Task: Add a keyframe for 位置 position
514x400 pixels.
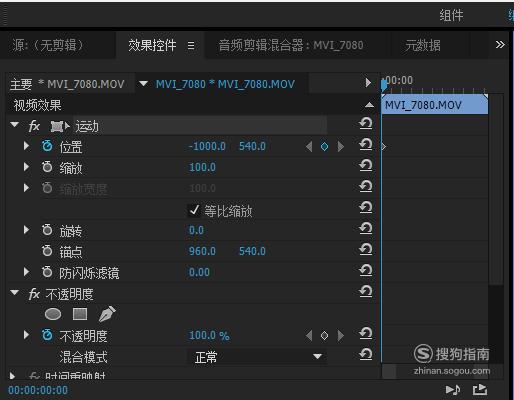Action: [324, 146]
